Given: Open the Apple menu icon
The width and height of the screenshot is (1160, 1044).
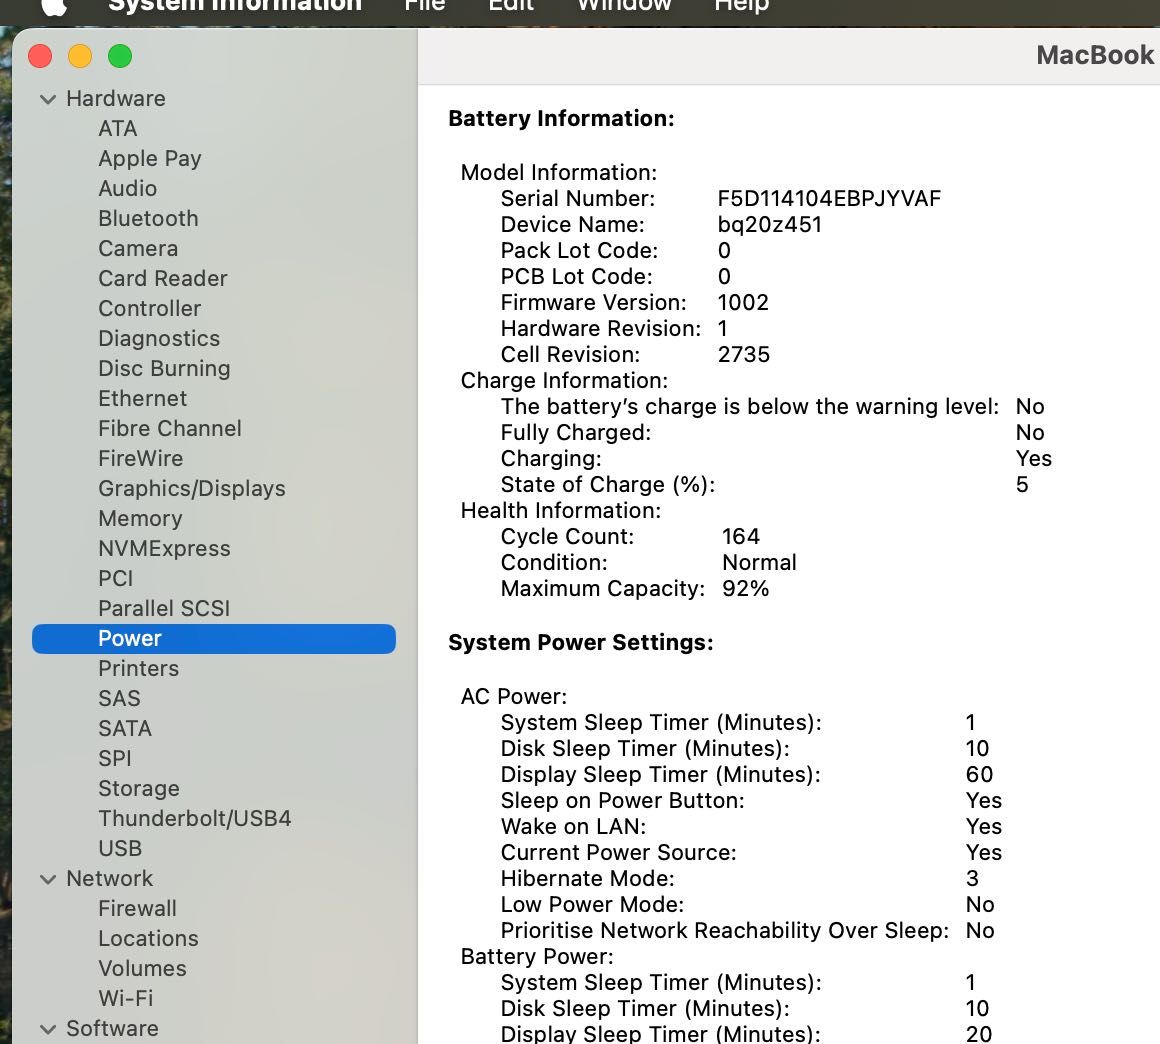Looking at the screenshot, I should coord(54,6).
